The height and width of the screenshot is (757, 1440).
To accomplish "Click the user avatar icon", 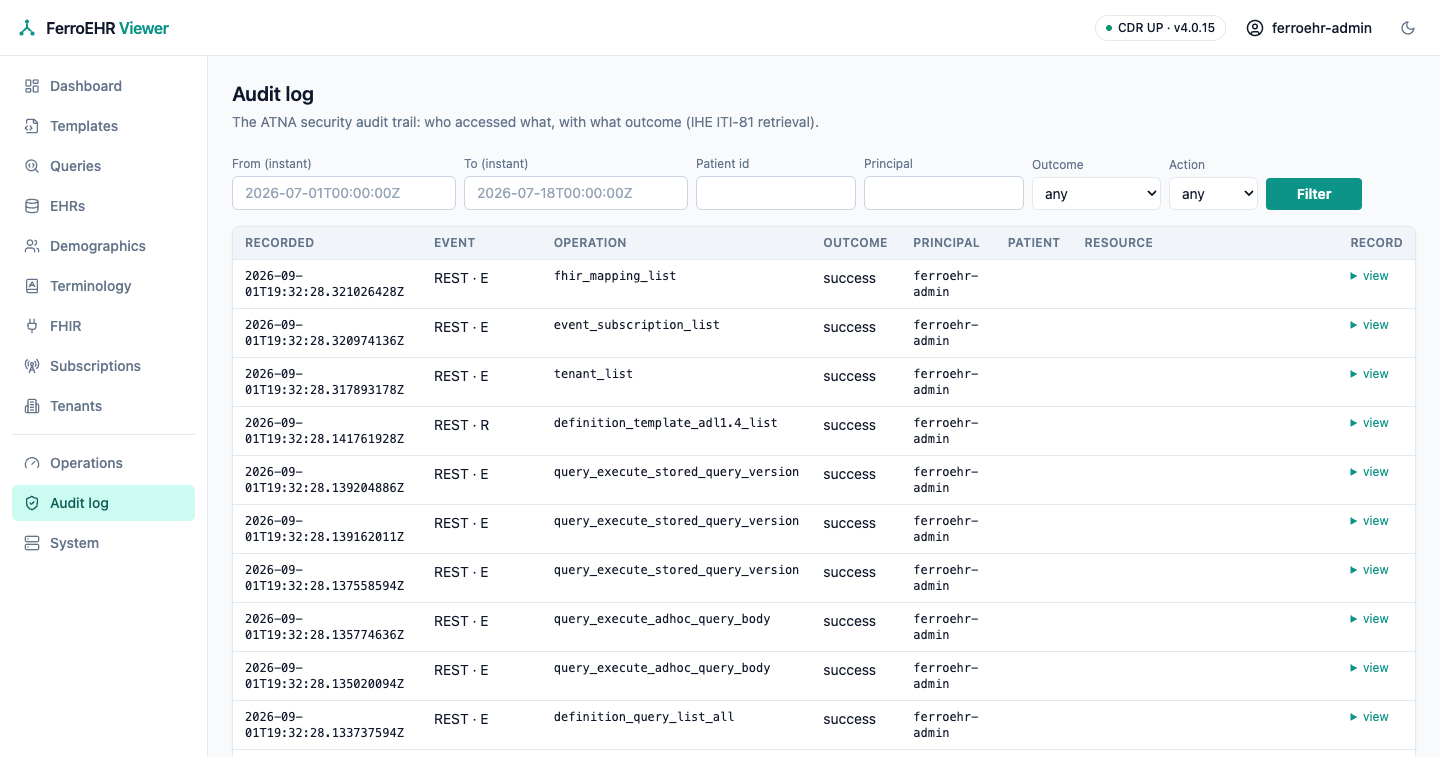I will 1255,28.
